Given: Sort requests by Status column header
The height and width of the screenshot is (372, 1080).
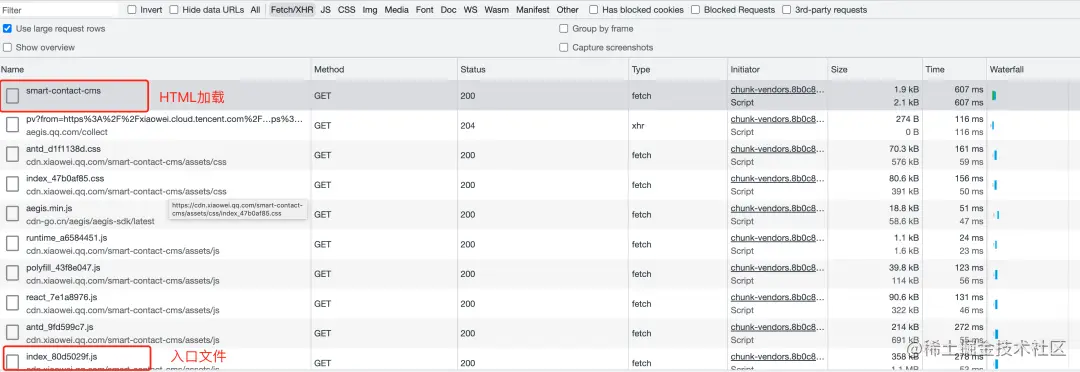Looking at the screenshot, I should 473,70.
